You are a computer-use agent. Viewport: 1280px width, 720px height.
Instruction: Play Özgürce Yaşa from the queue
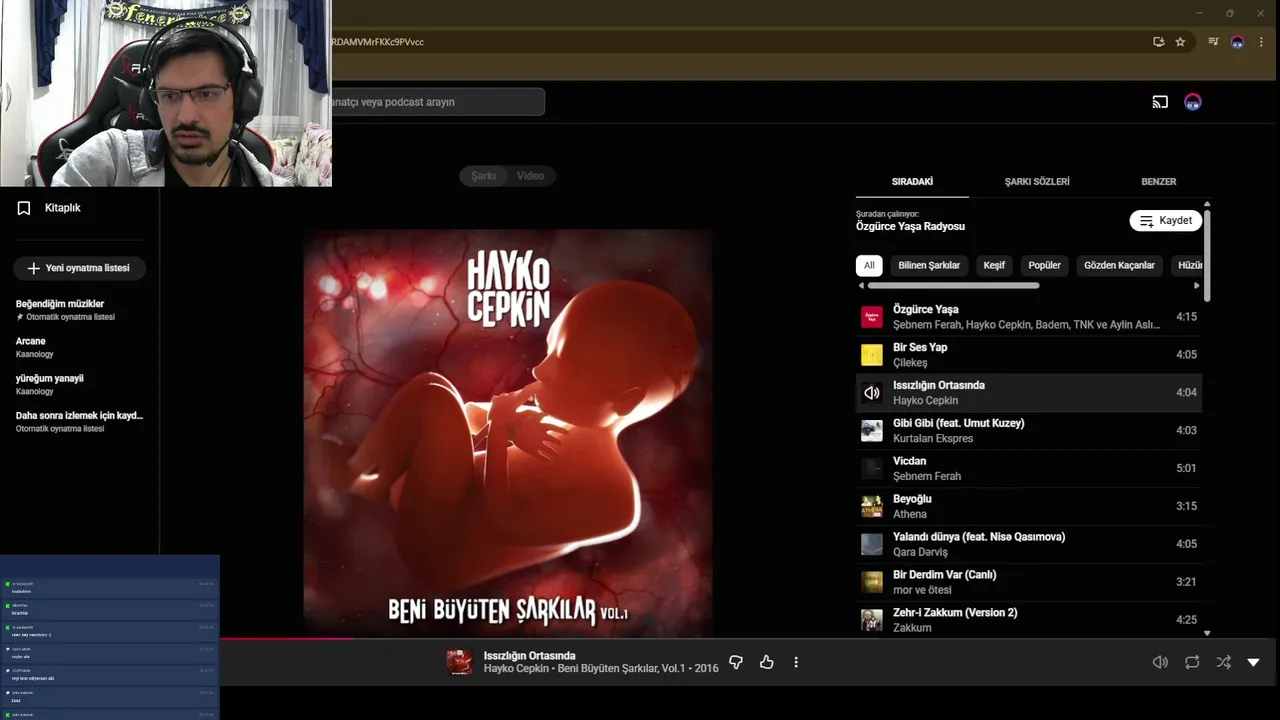(x=1029, y=317)
